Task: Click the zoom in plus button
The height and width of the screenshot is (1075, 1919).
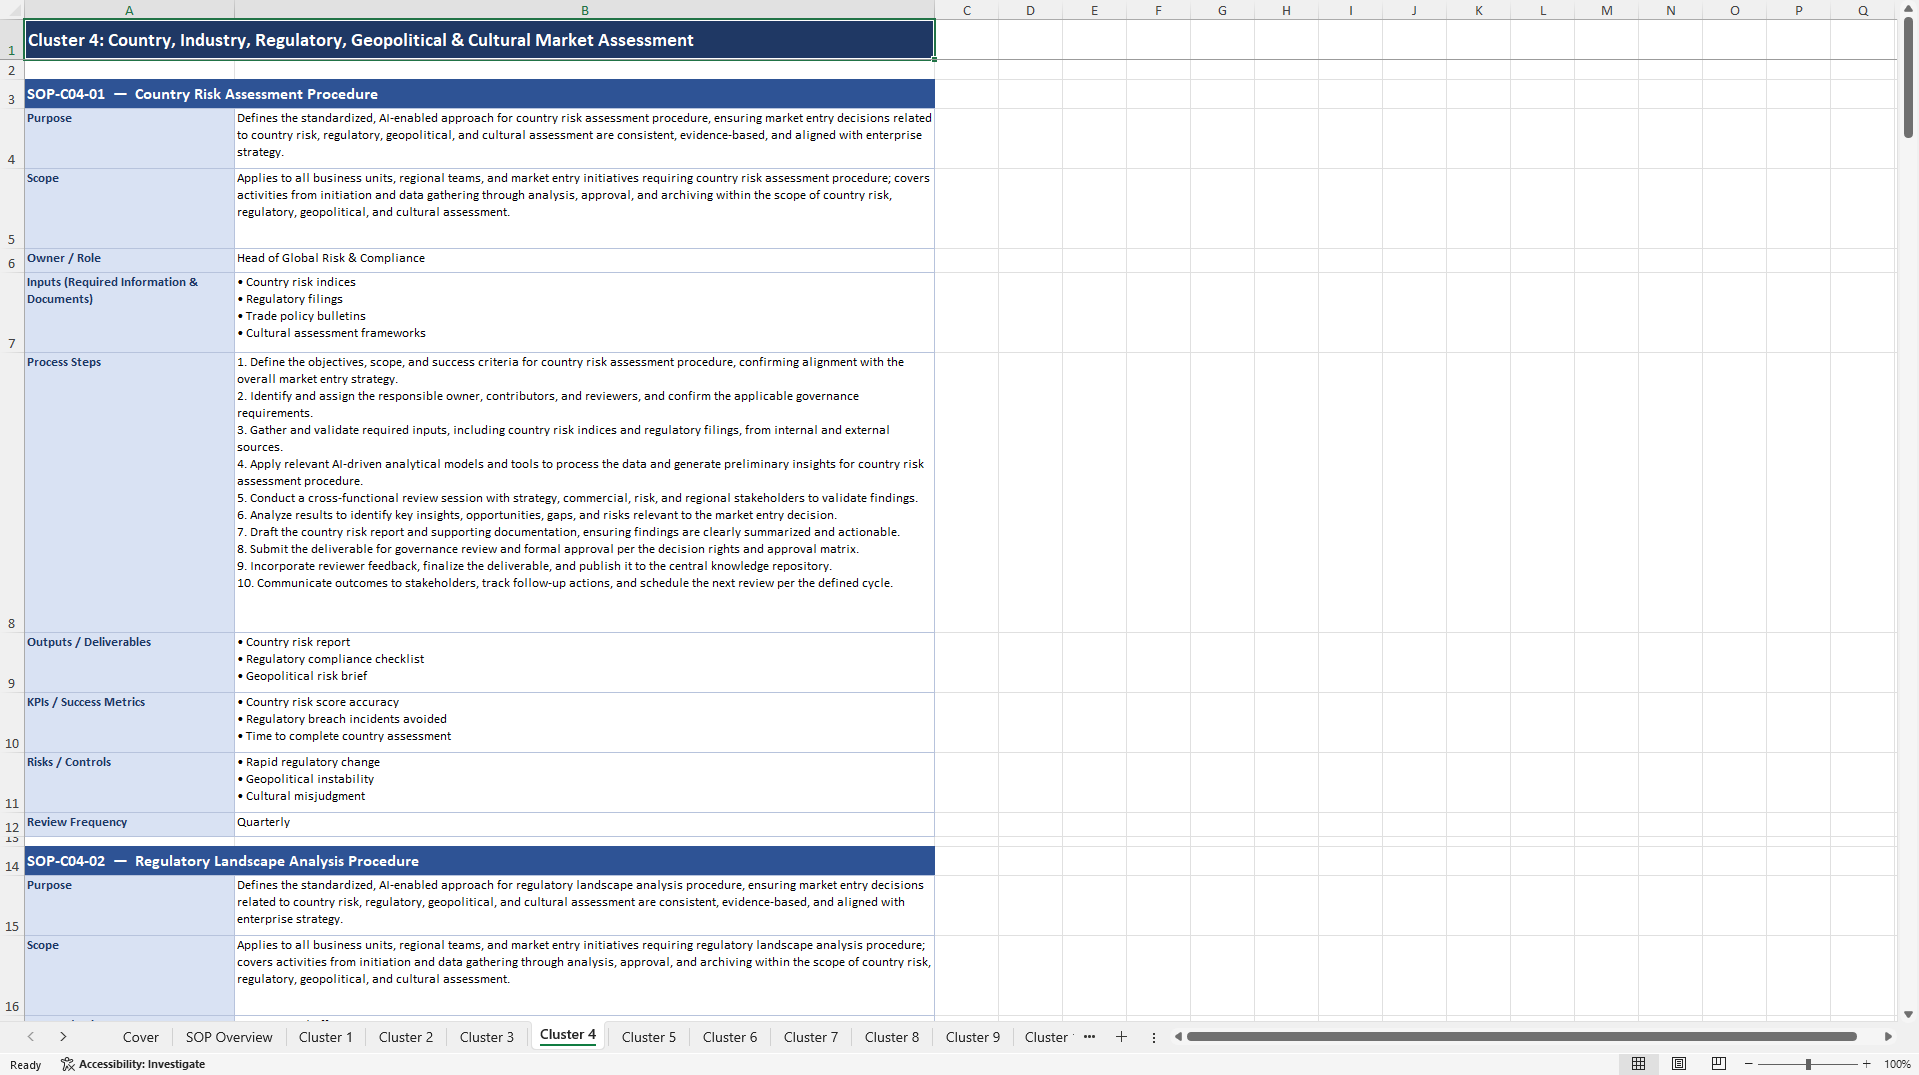Action: (x=1867, y=1064)
